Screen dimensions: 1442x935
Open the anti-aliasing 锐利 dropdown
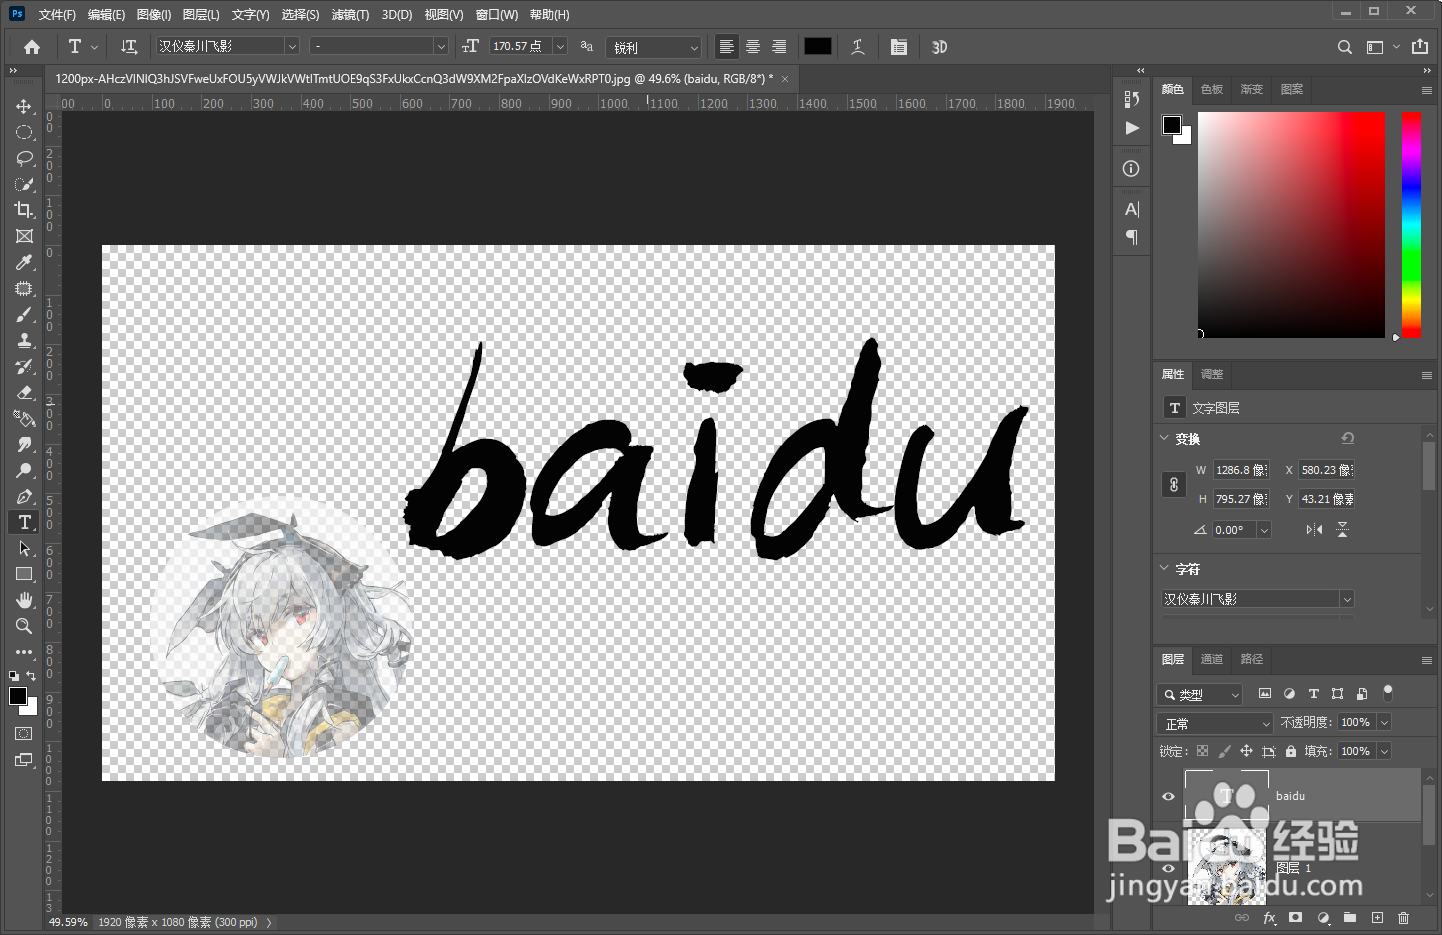pyautogui.click(x=654, y=47)
